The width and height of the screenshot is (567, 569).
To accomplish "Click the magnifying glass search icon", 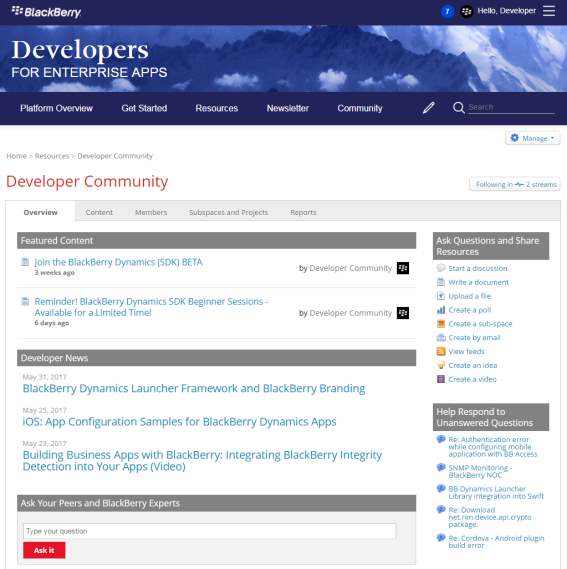I will (x=458, y=108).
